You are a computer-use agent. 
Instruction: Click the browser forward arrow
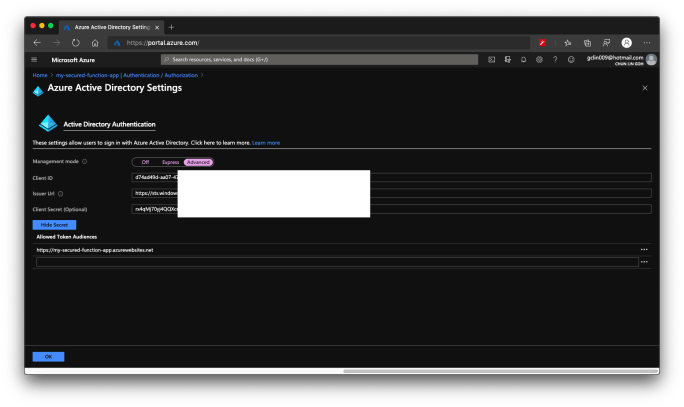click(56, 43)
